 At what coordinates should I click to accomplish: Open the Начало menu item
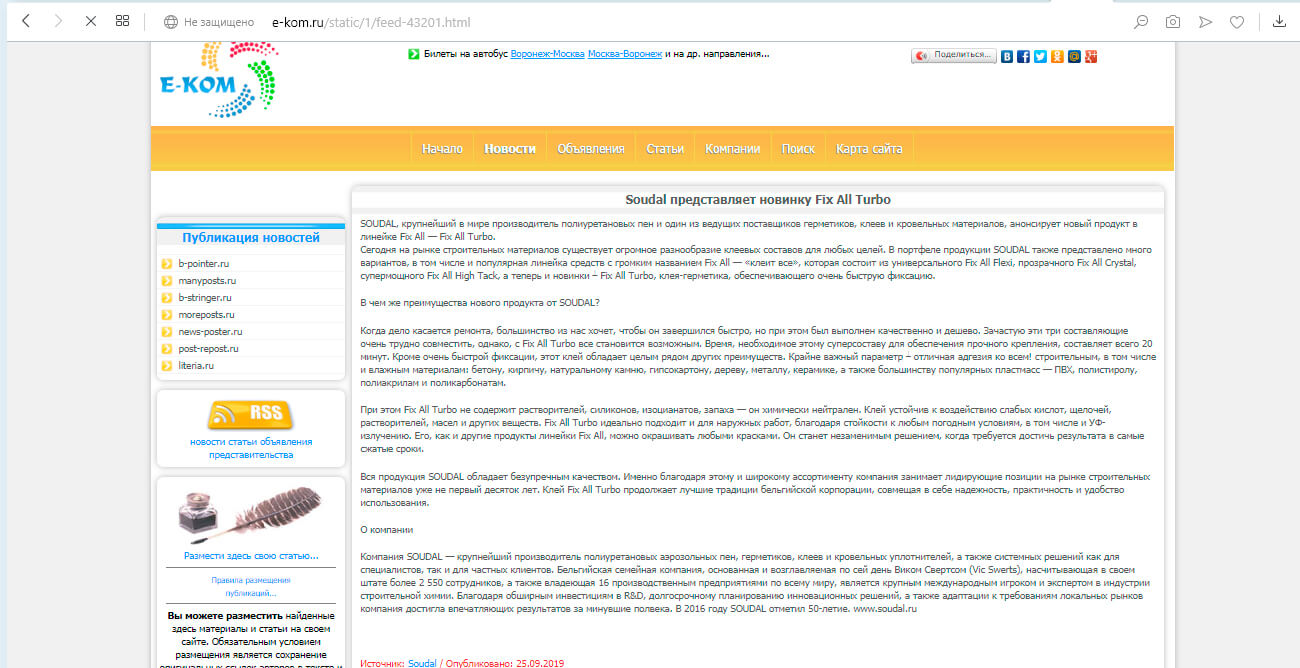442,149
